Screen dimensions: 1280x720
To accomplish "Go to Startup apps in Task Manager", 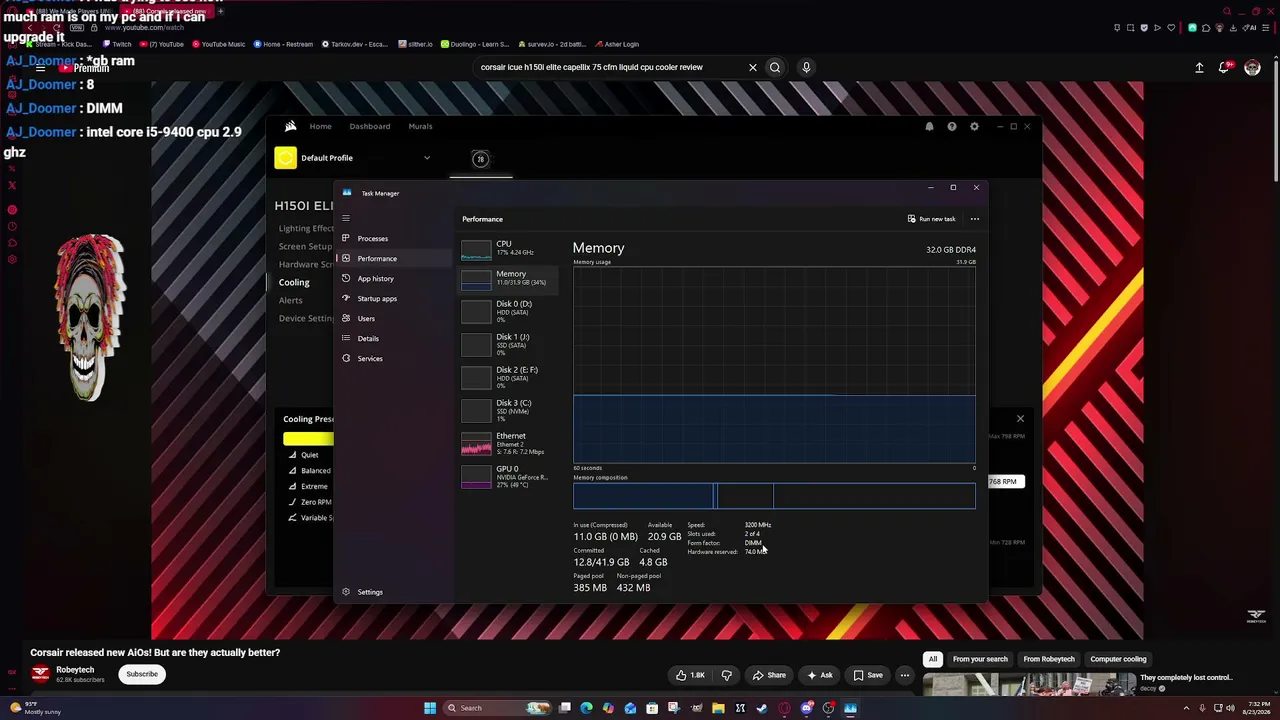I will (376, 298).
